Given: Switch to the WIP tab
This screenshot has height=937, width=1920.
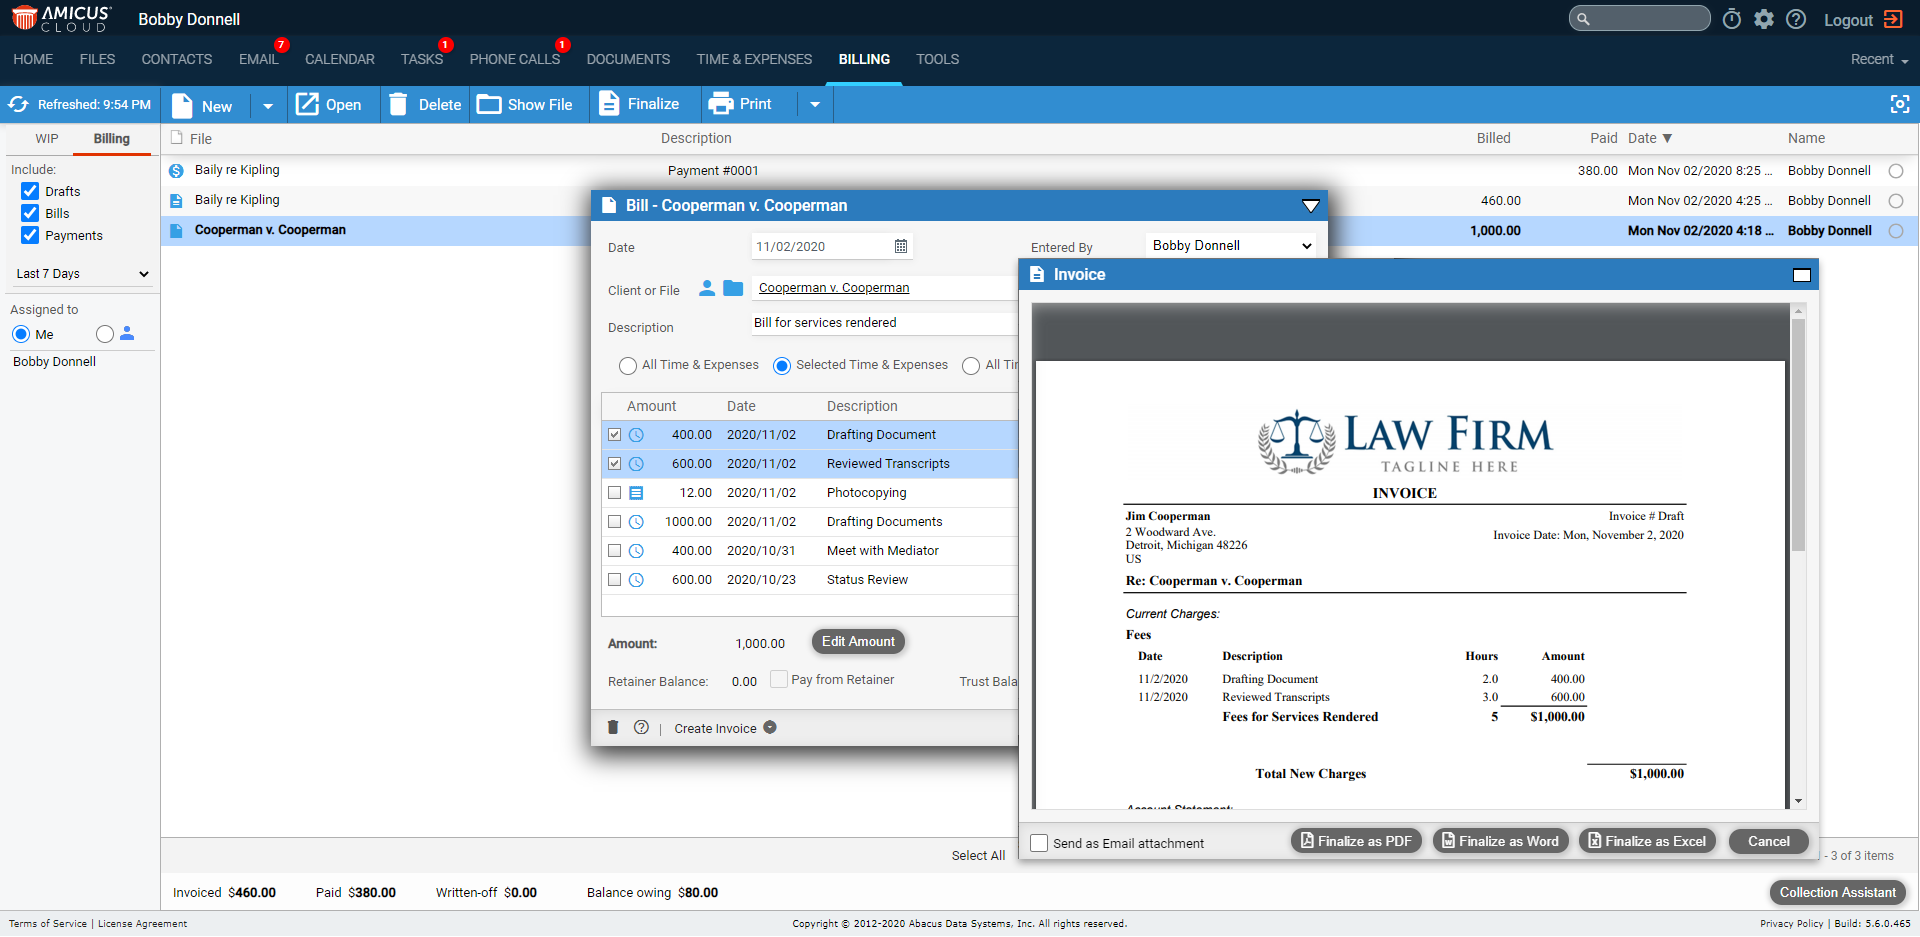Looking at the screenshot, I should tap(47, 139).
